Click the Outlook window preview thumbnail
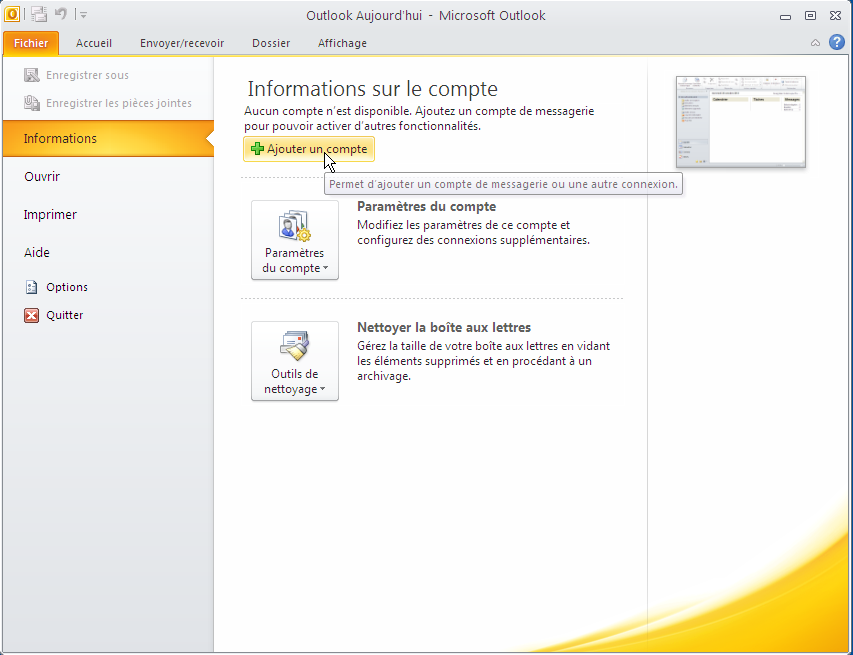This screenshot has width=853, height=655. [x=741, y=122]
